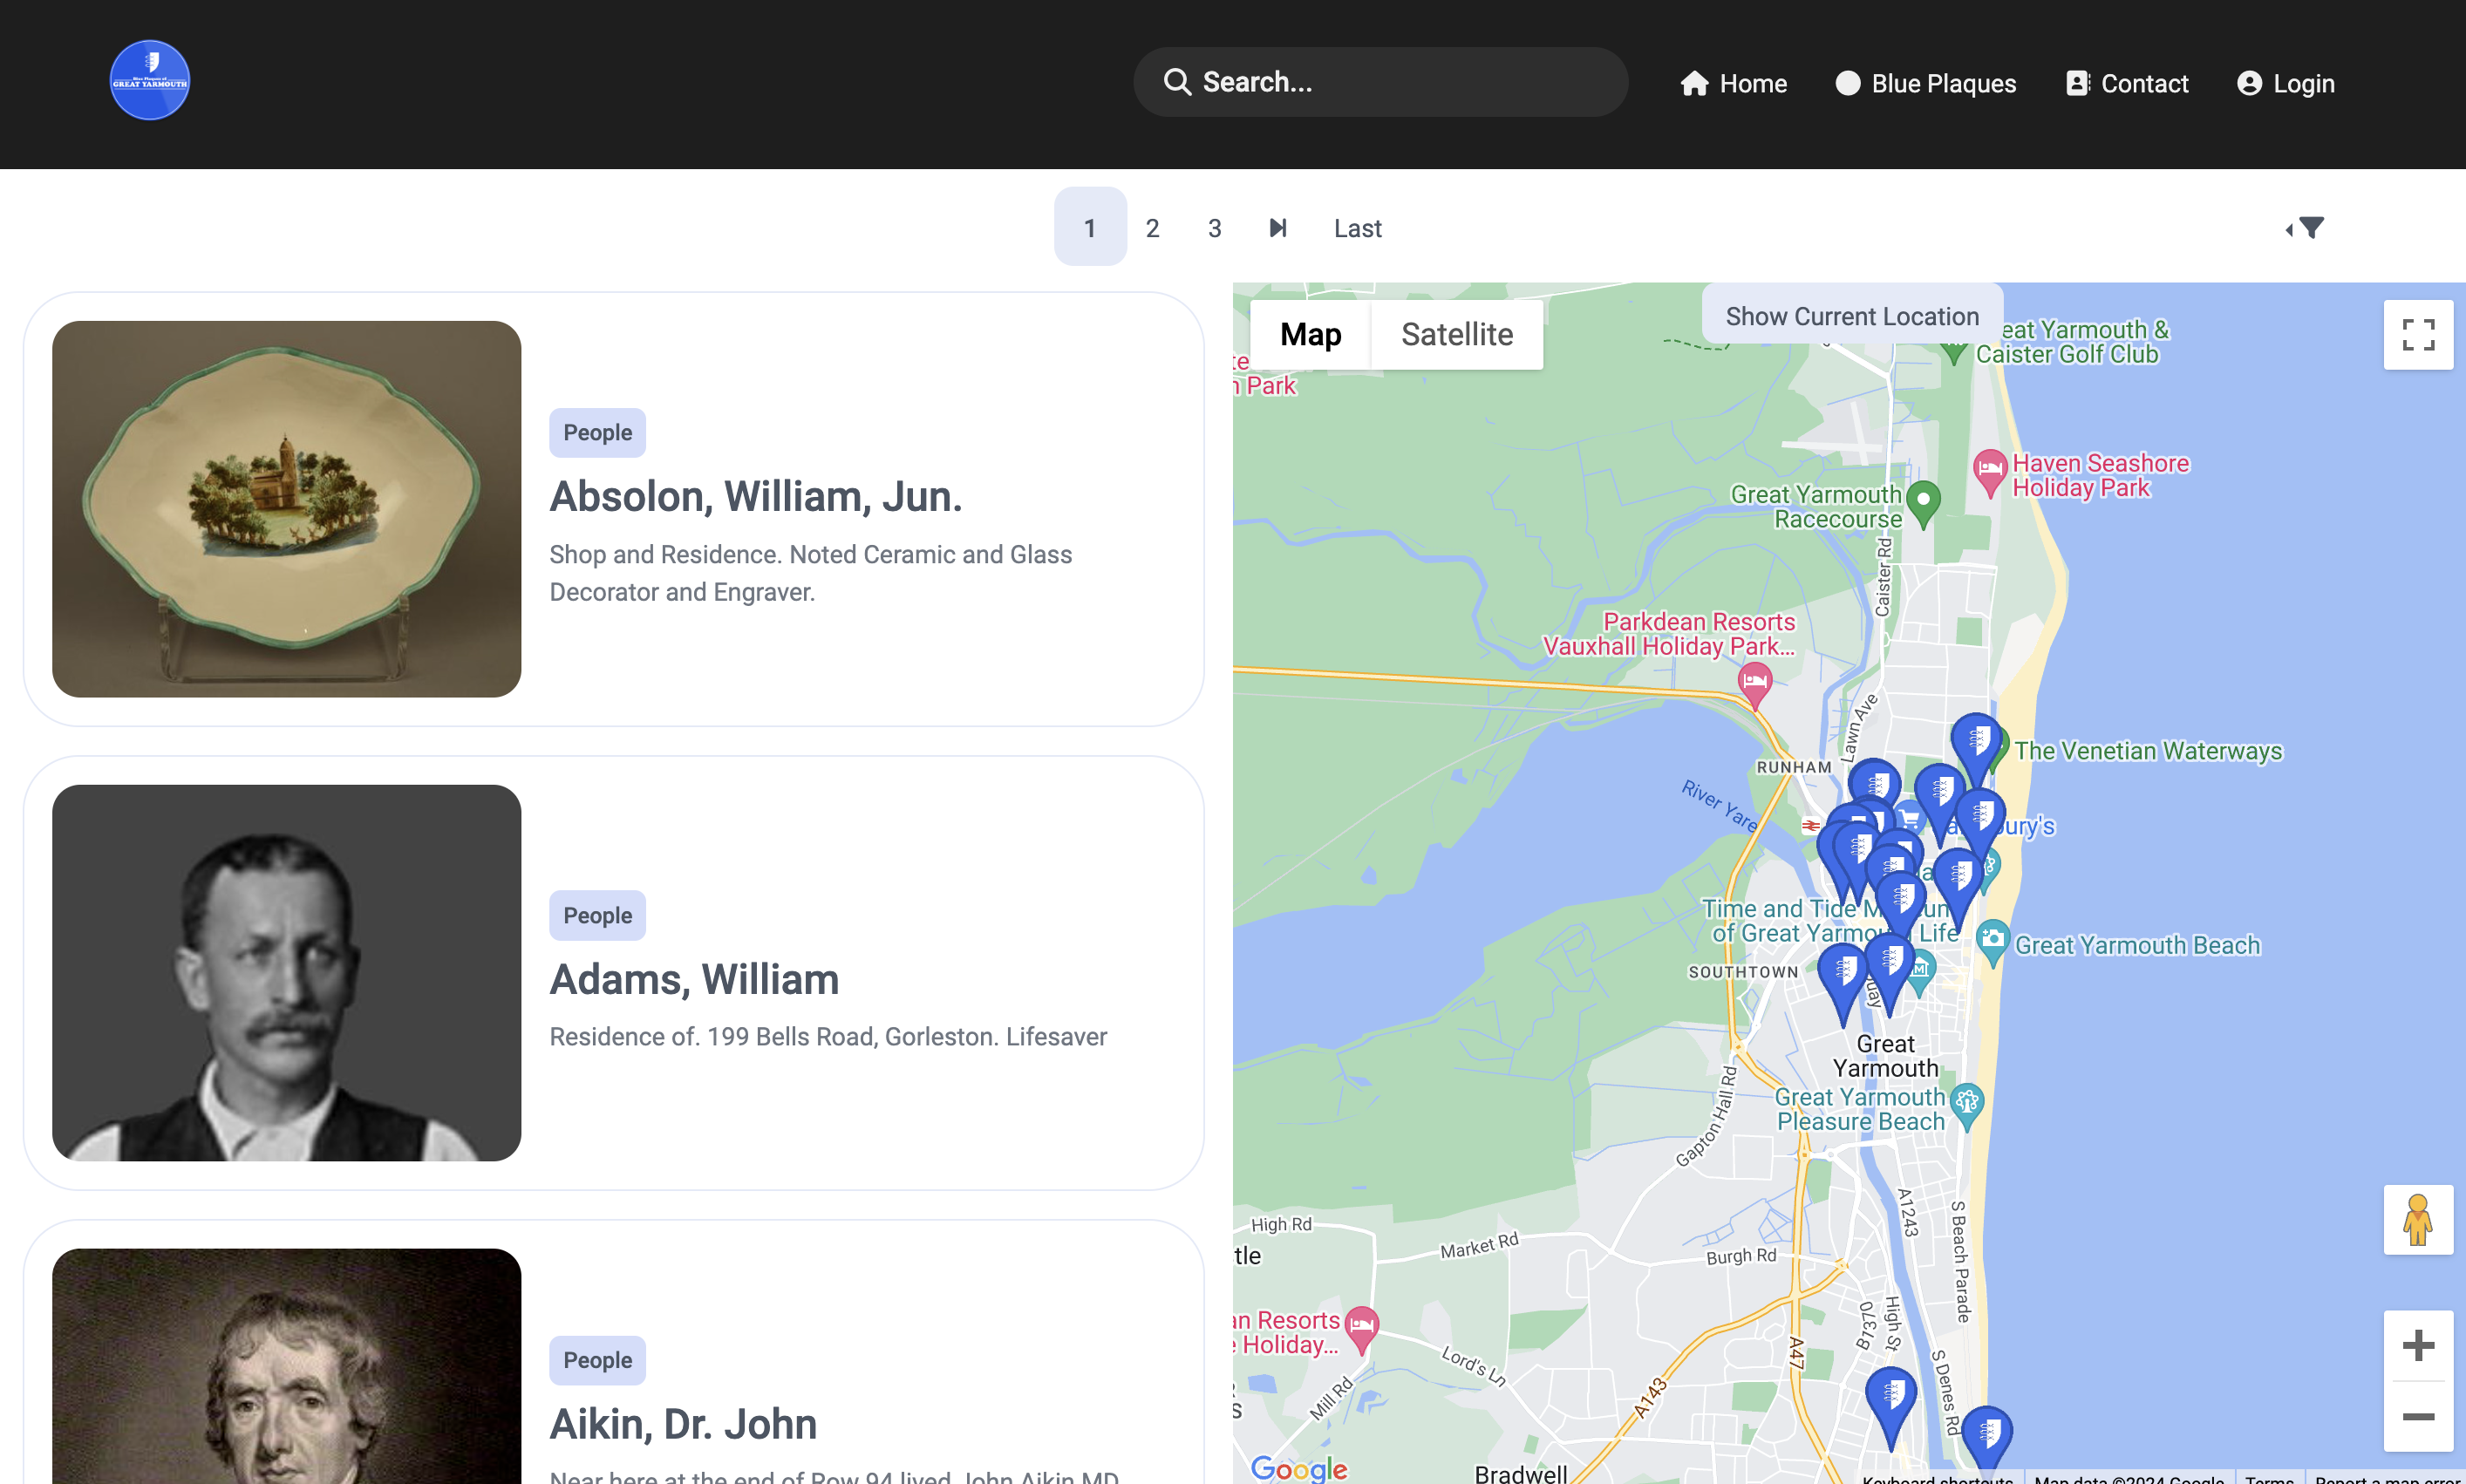The image size is (2466, 1484).
Task: Zoom out on the map
Action: pyautogui.click(x=2418, y=1416)
